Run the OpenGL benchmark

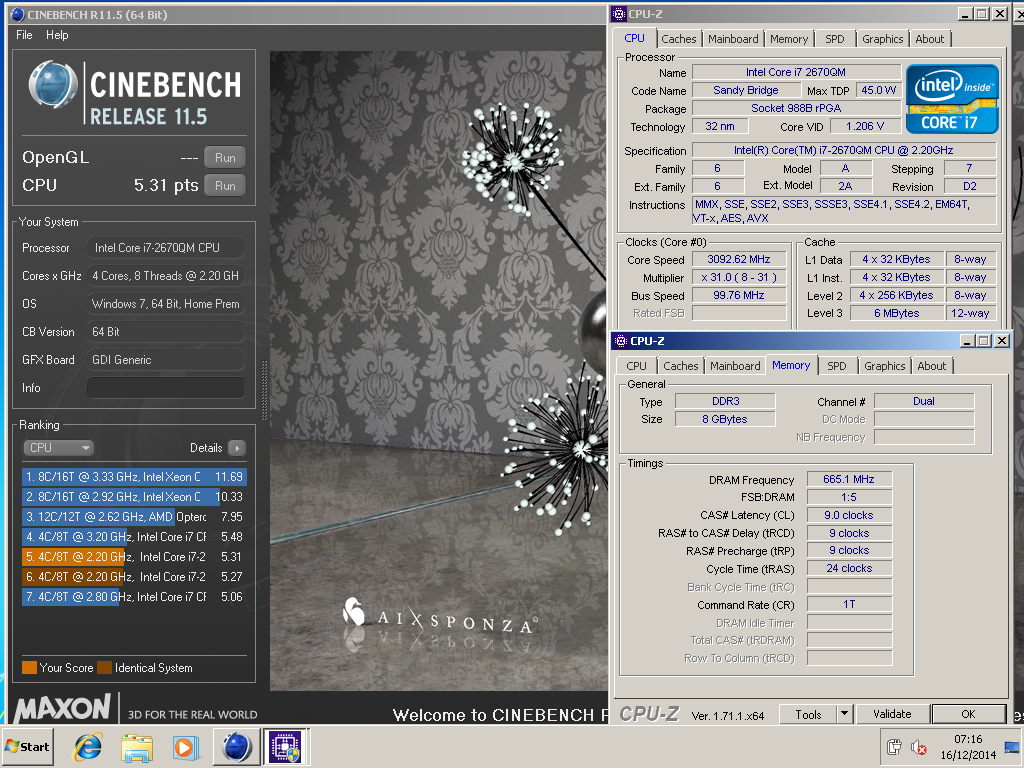pyautogui.click(x=225, y=157)
